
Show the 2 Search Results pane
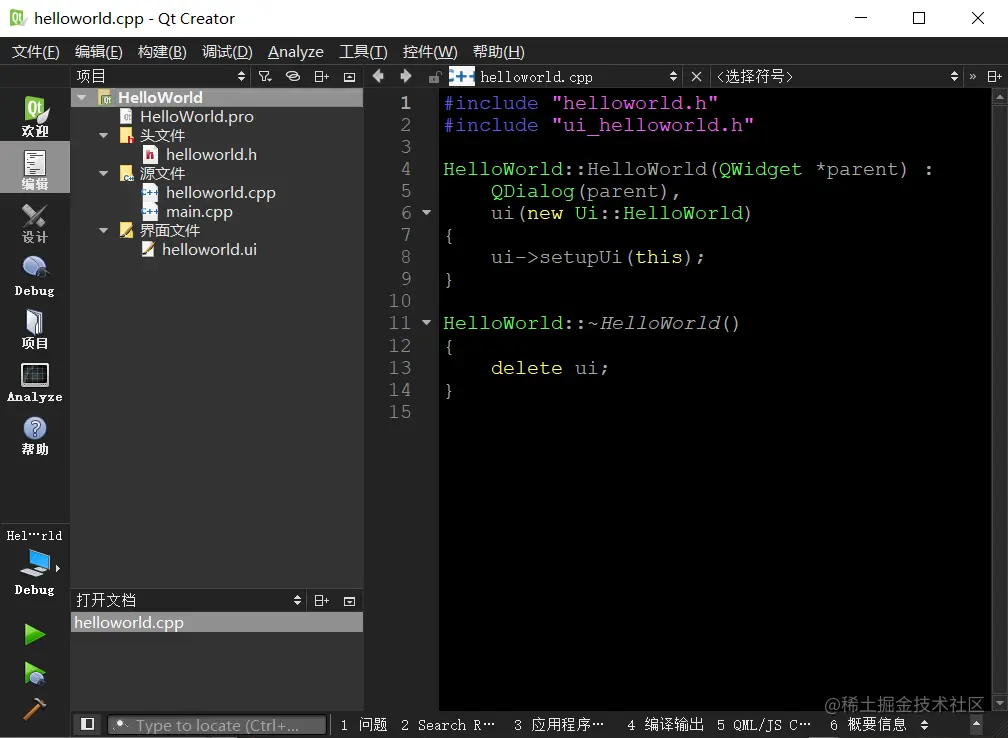(x=448, y=725)
